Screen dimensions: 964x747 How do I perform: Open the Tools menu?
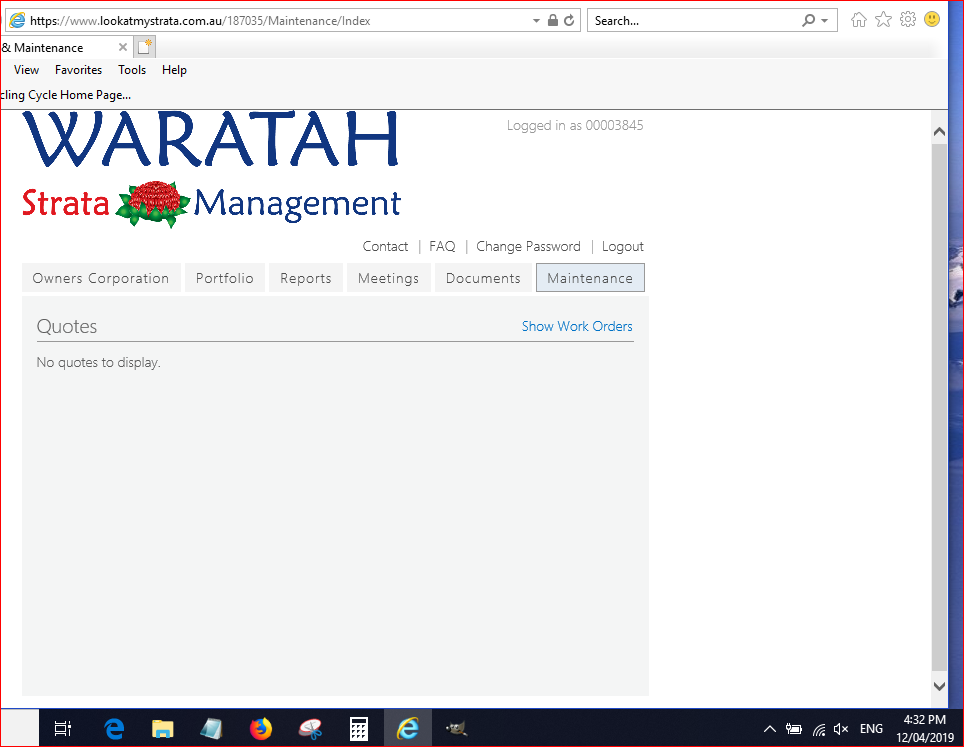pos(132,70)
